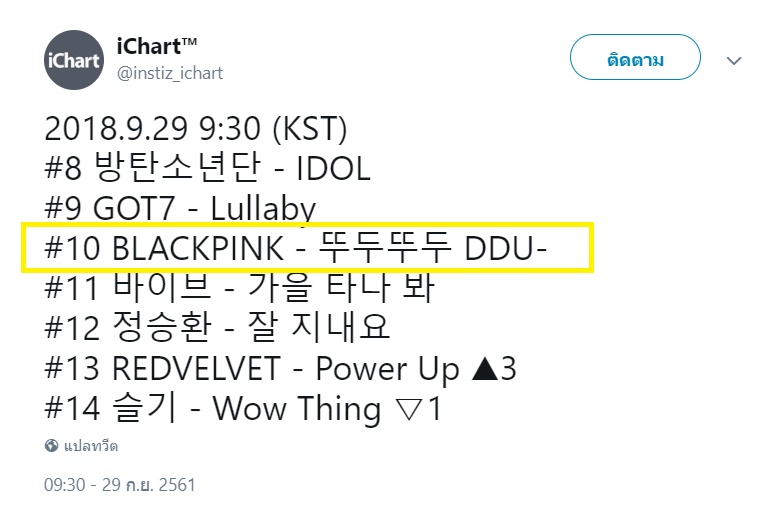The width and height of the screenshot is (777, 509).
Task: Open the iChart™ display name
Action: click(x=157, y=46)
